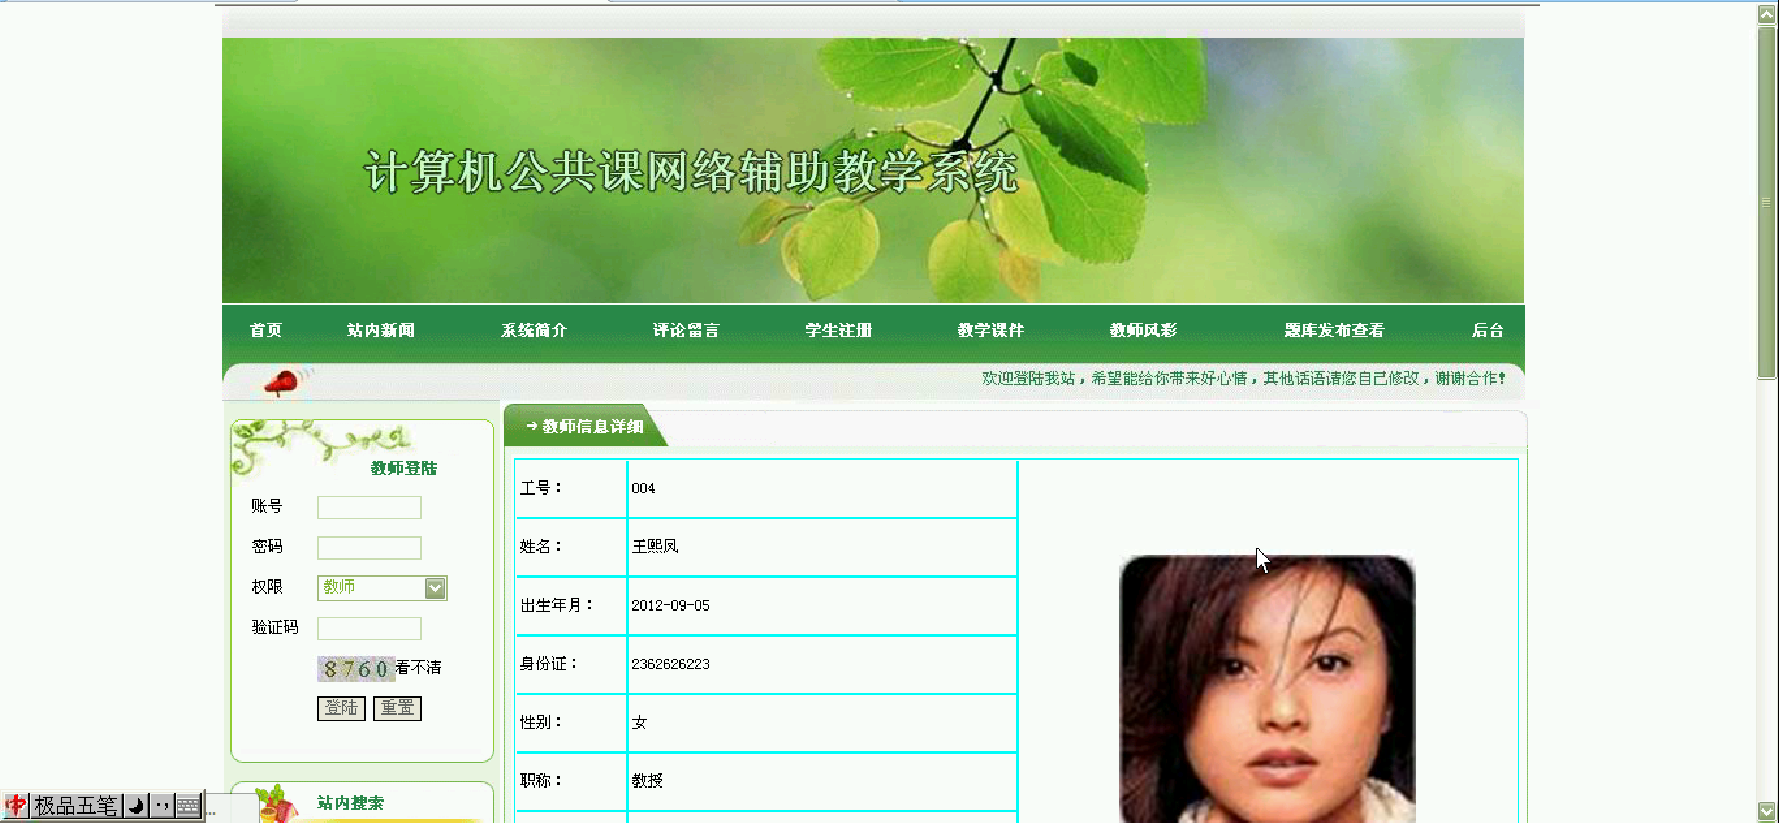Screen dimensions: 1779x823
Task: Click the 中 IME mode icon
Action: coord(16,805)
